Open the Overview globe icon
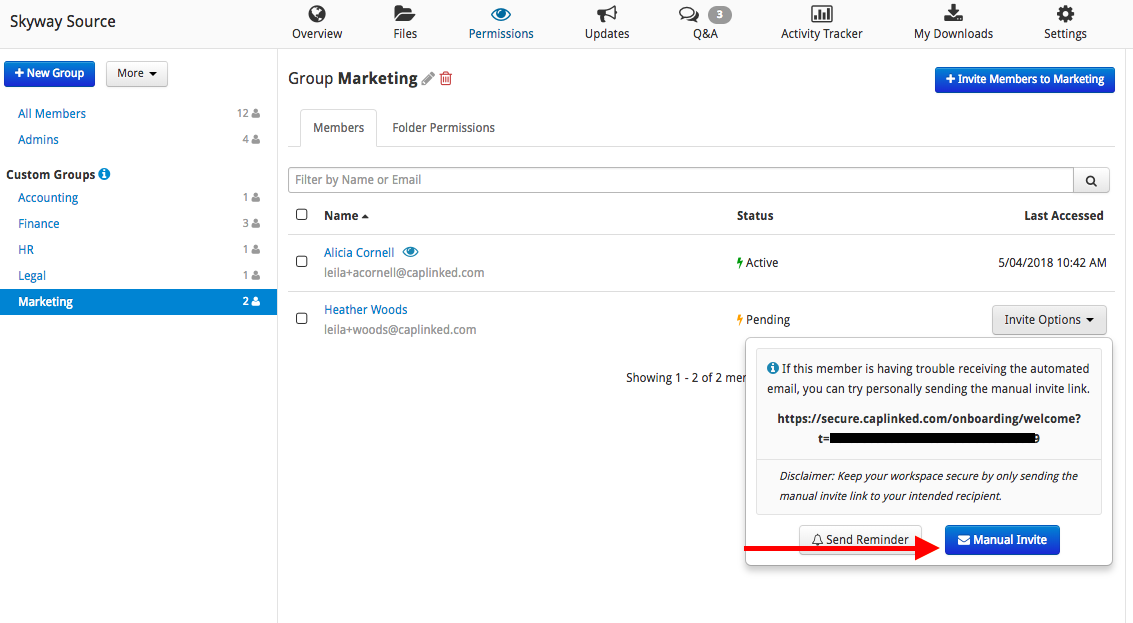The height and width of the screenshot is (623, 1133). (316, 14)
